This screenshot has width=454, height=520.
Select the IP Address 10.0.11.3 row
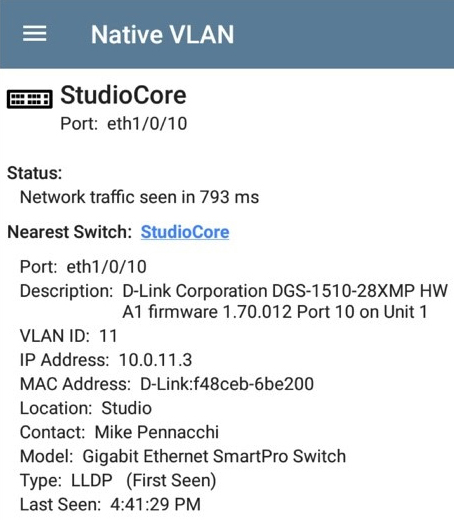coord(106,360)
